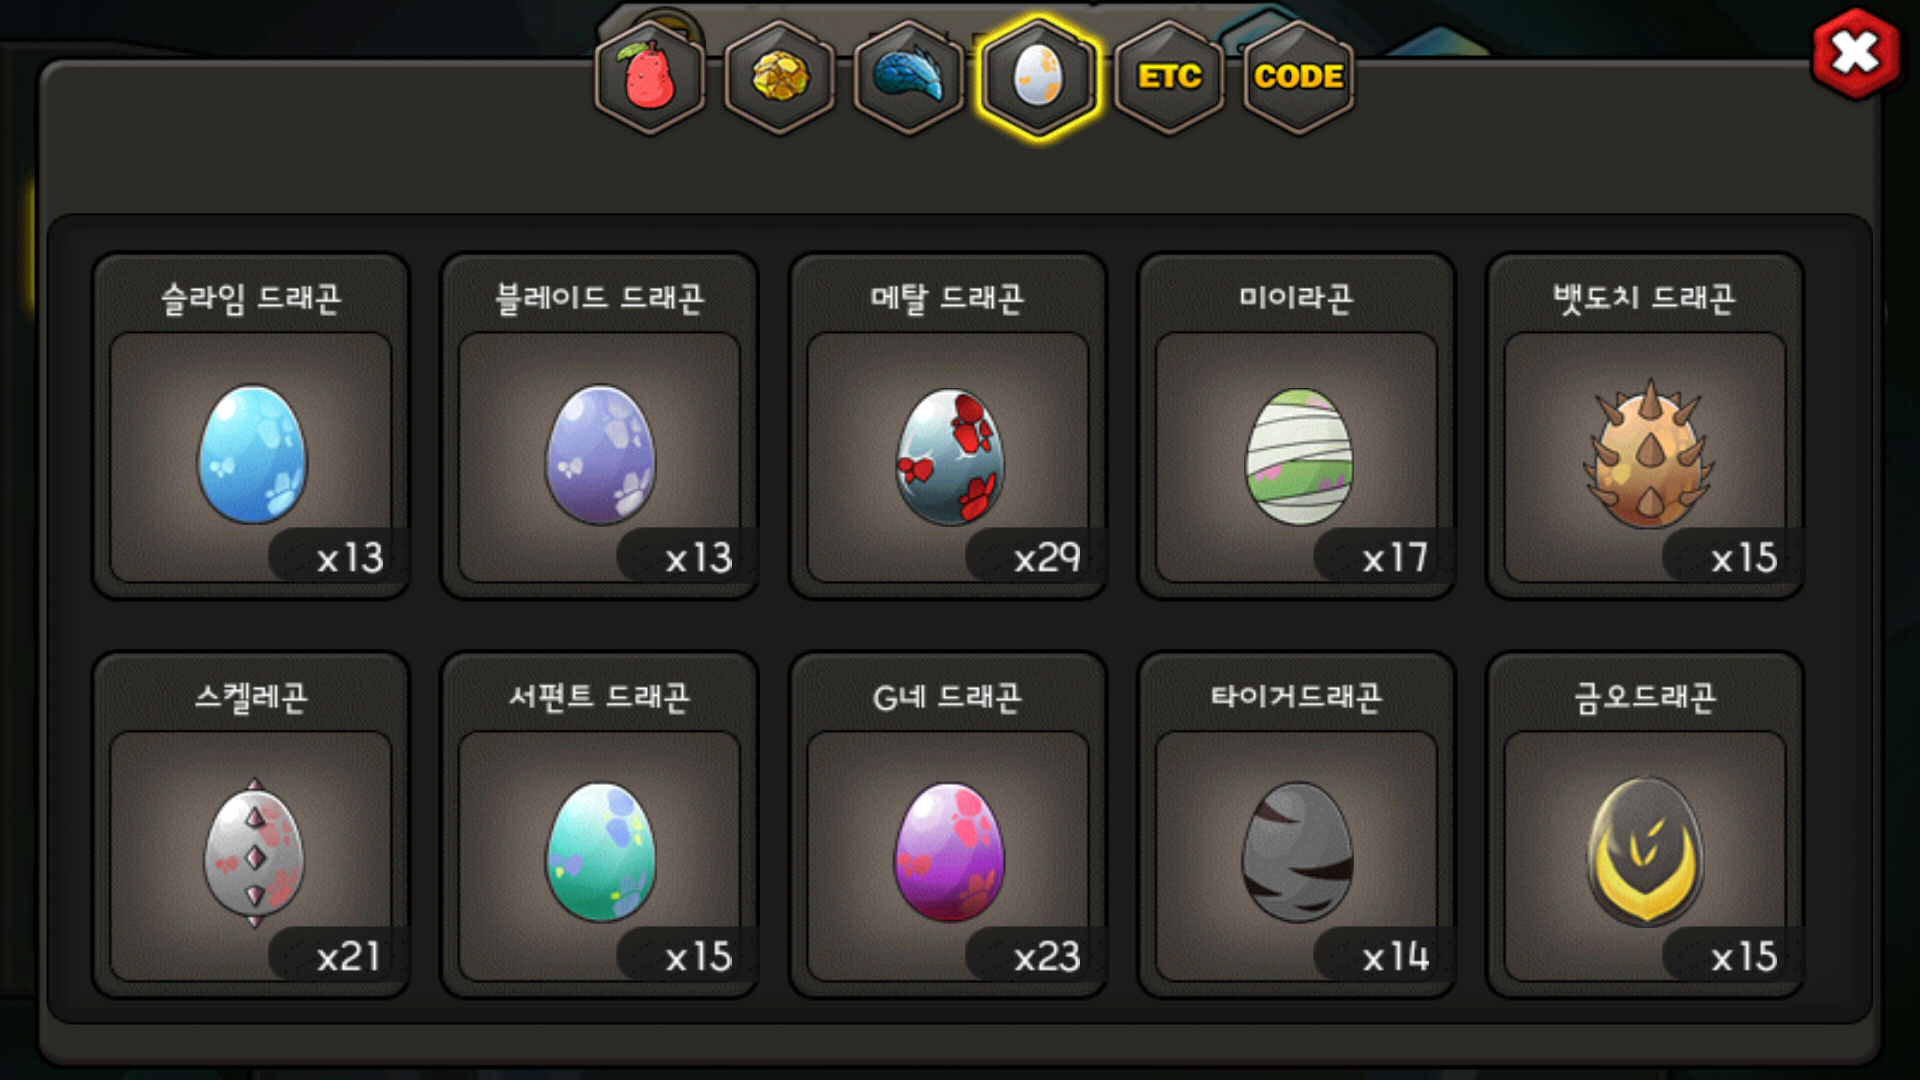Switch to the gold nugget tab
The image size is (1920, 1080).
(780, 77)
